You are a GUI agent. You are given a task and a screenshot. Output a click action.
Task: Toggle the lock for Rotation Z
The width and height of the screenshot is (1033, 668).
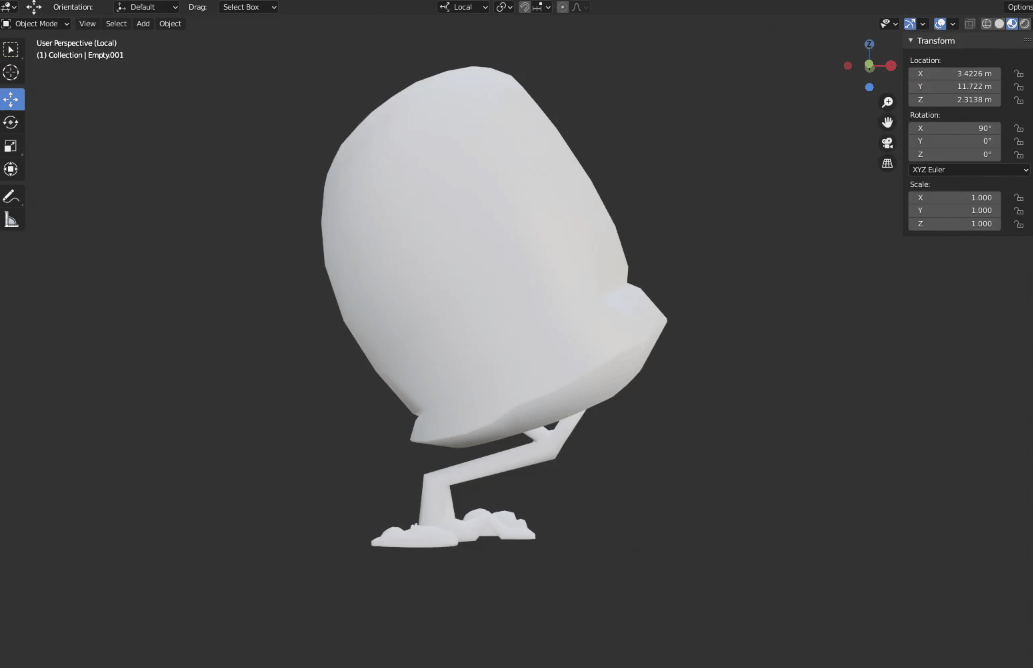[1018, 154]
